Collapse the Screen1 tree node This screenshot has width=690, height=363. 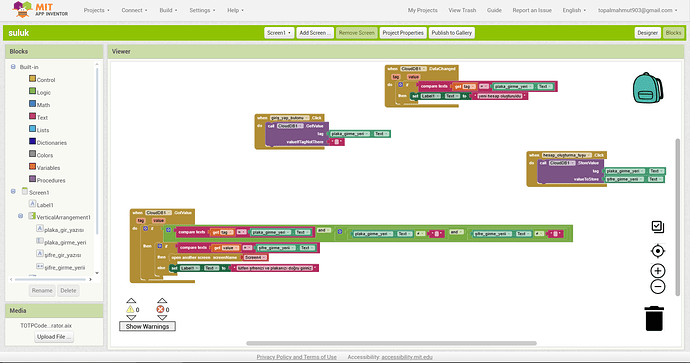13,191
